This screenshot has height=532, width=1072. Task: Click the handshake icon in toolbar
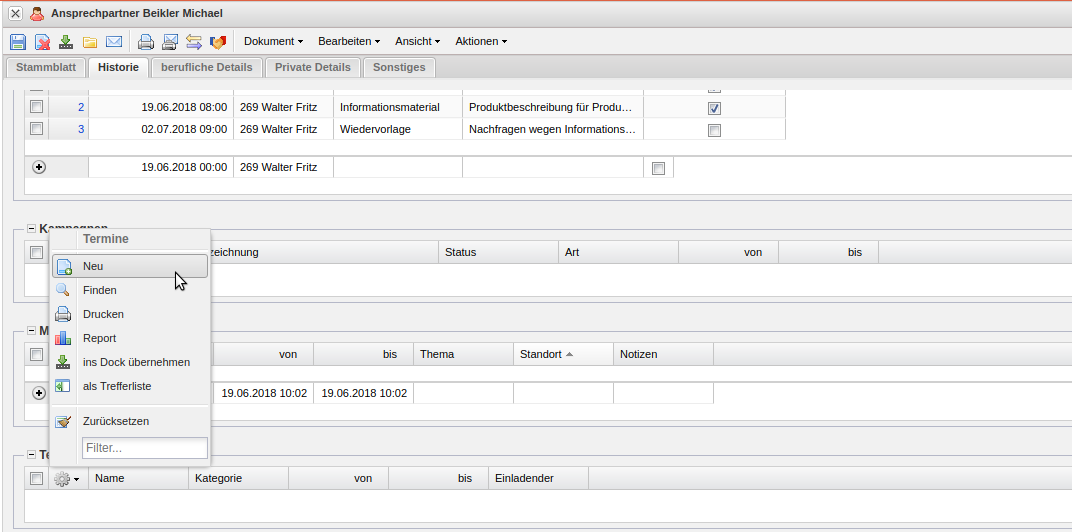tap(218, 42)
